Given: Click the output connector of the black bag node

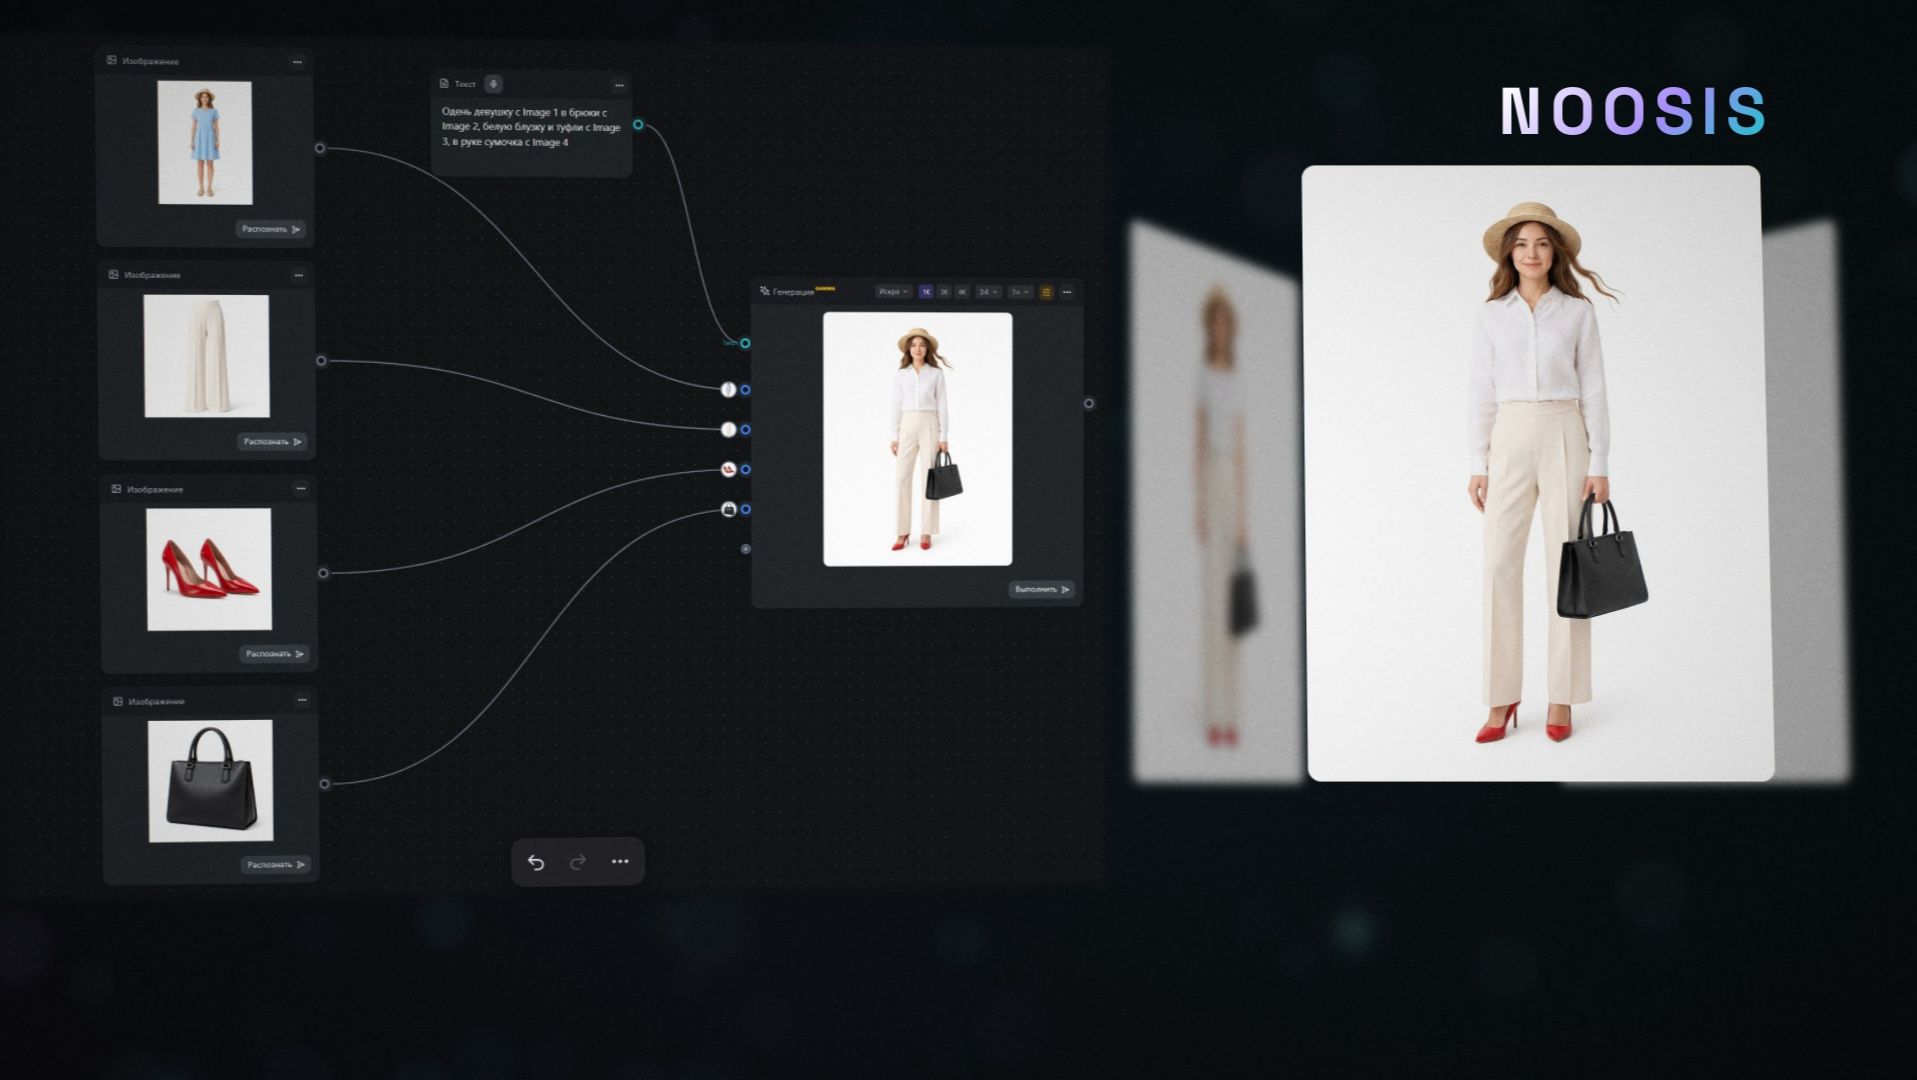Looking at the screenshot, I should tap(324, 784).
